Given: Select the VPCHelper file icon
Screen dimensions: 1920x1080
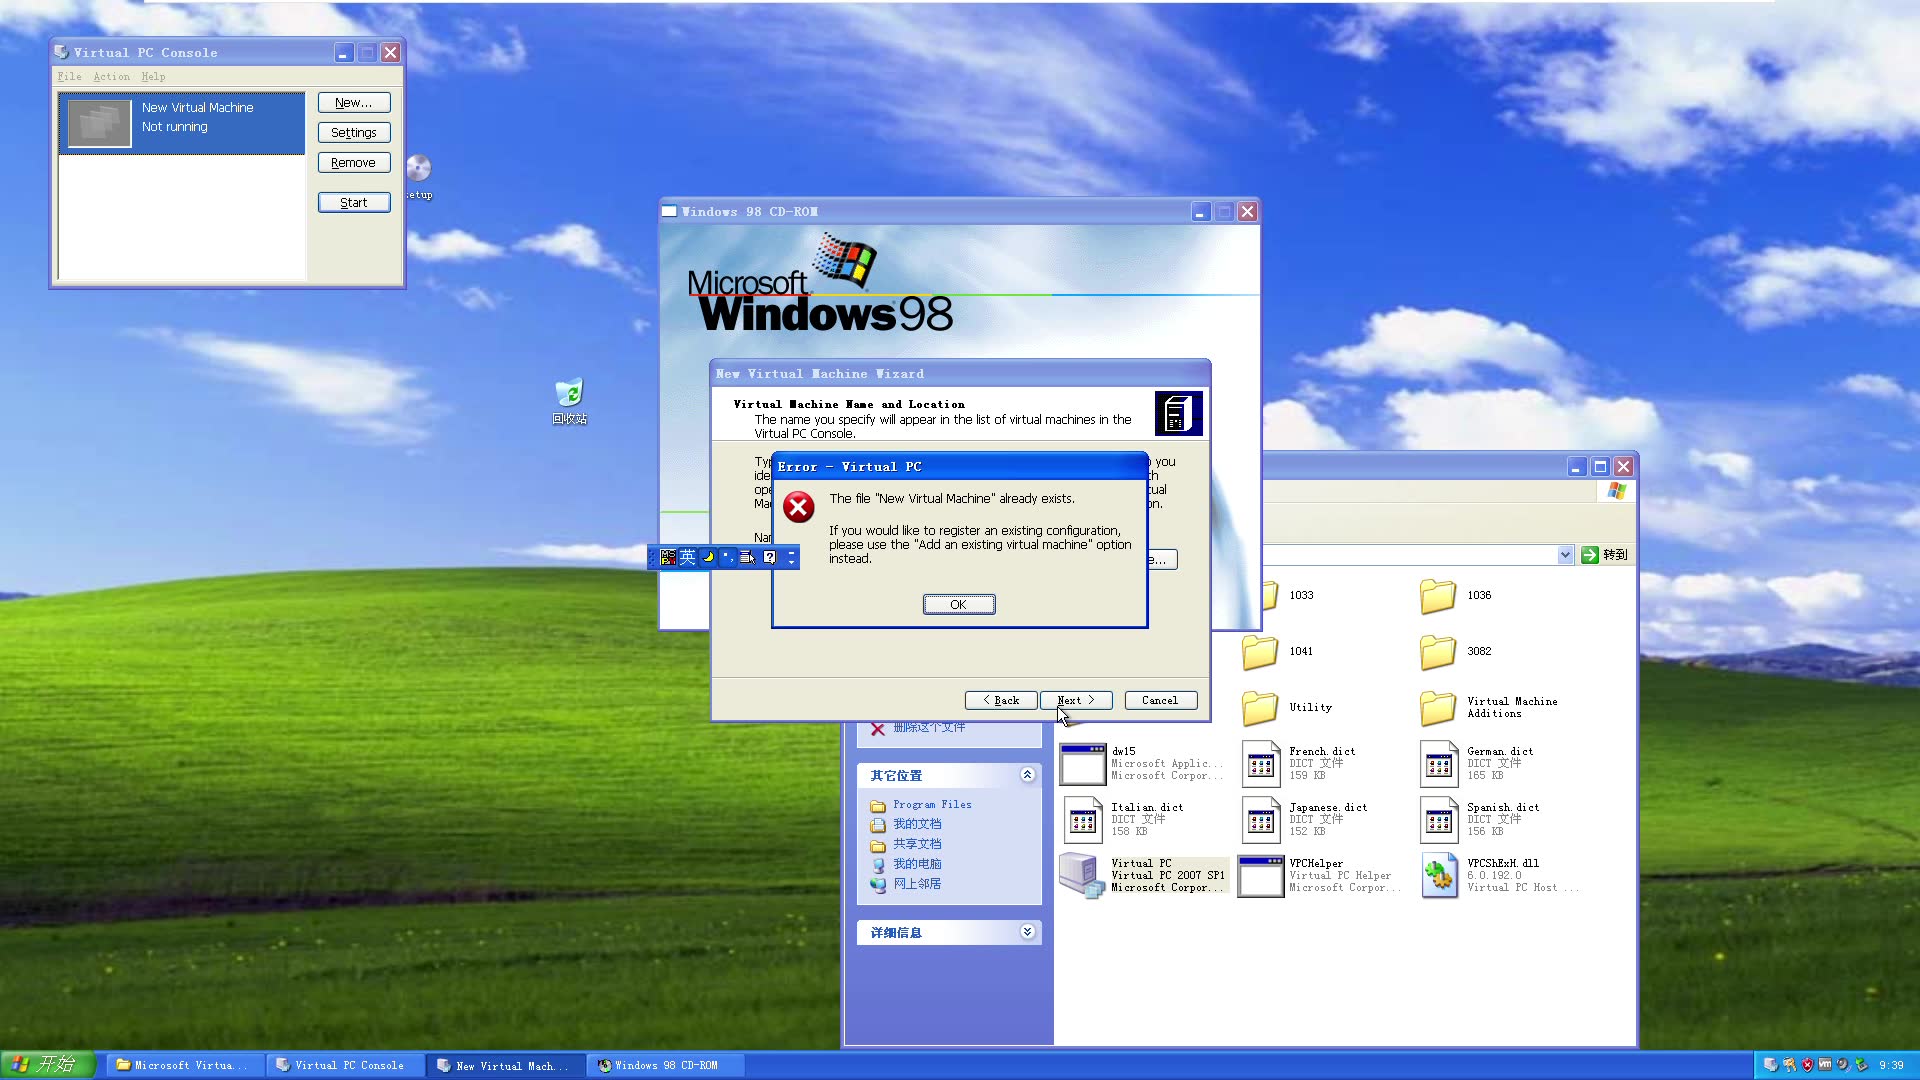Looking at the screenshot, I should coord(1260,875).
